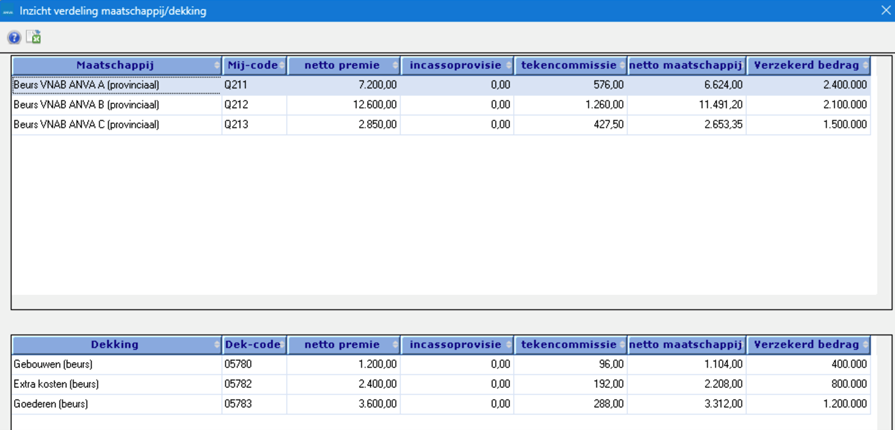
Task: Click Dek-code cell 05780
Action: (255, 364)
